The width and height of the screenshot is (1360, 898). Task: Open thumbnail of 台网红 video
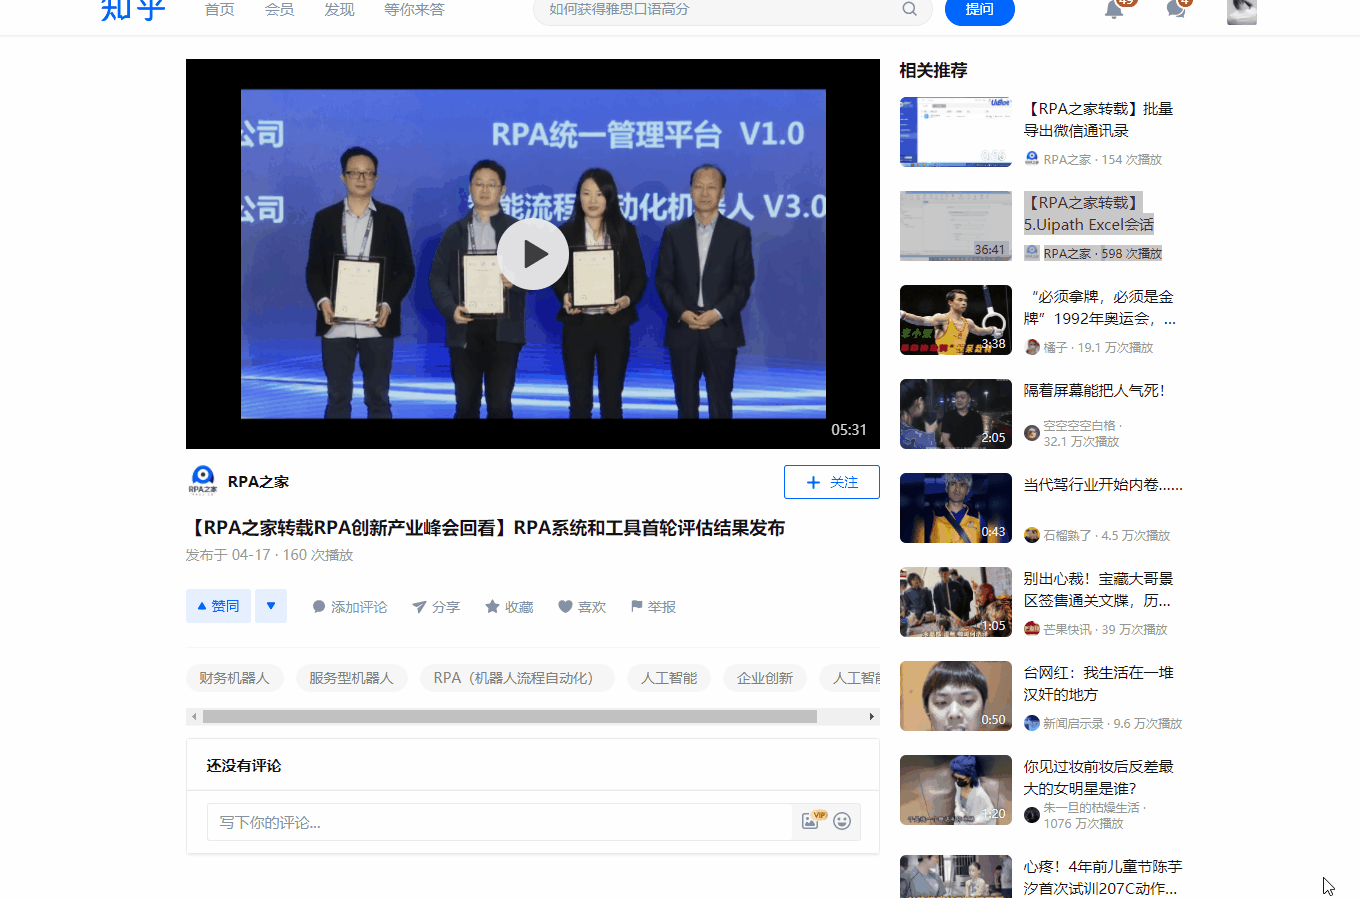(x=956, y=696)
